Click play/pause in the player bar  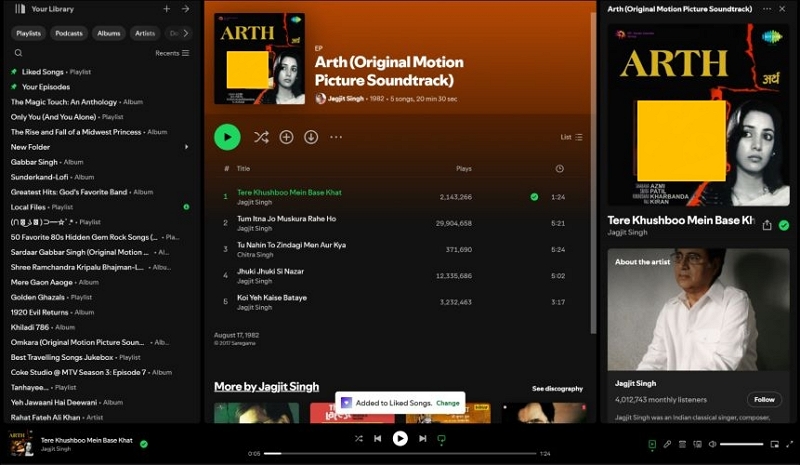pyautogui.click(x=400, y=438)
